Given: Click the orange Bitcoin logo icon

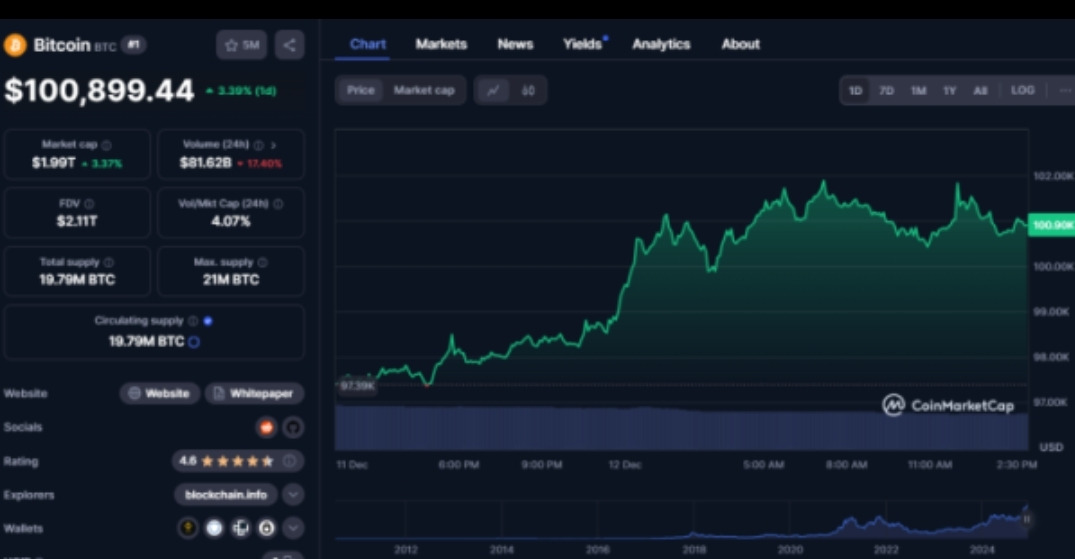Looking at the screenshot, I should click(15, 45).
